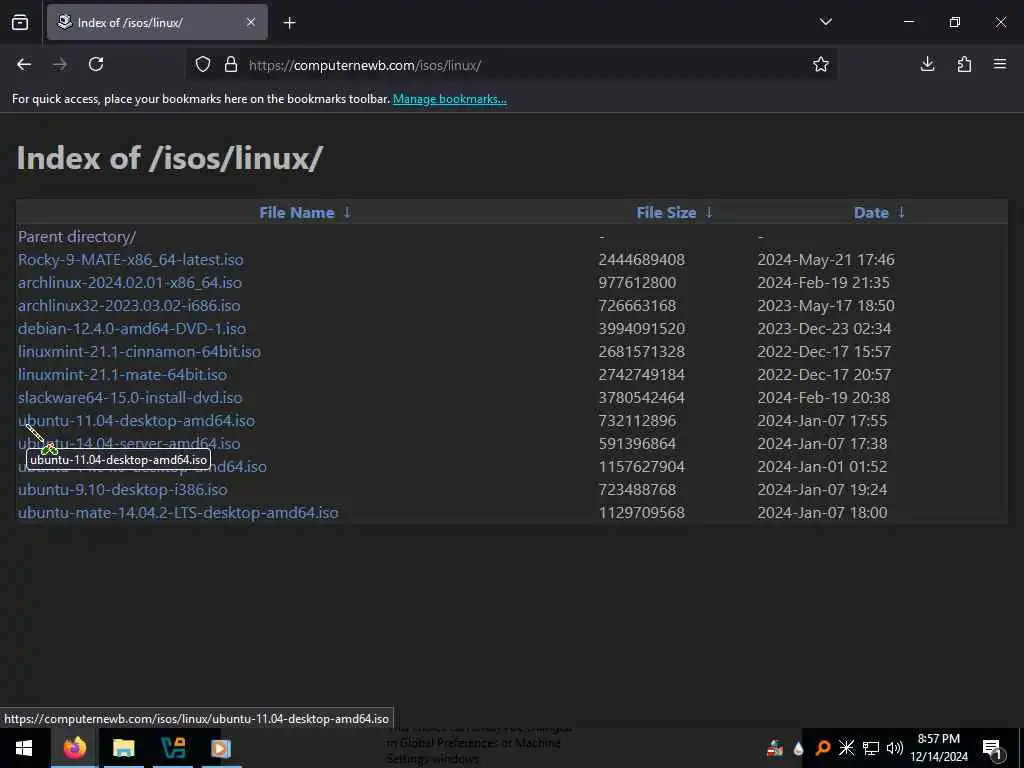The width and height of the screenshot is (1024, 768).
Task: Download Rocky-9-MATE-x86_64-latest.iso
Action: click(x=131, y=259)
